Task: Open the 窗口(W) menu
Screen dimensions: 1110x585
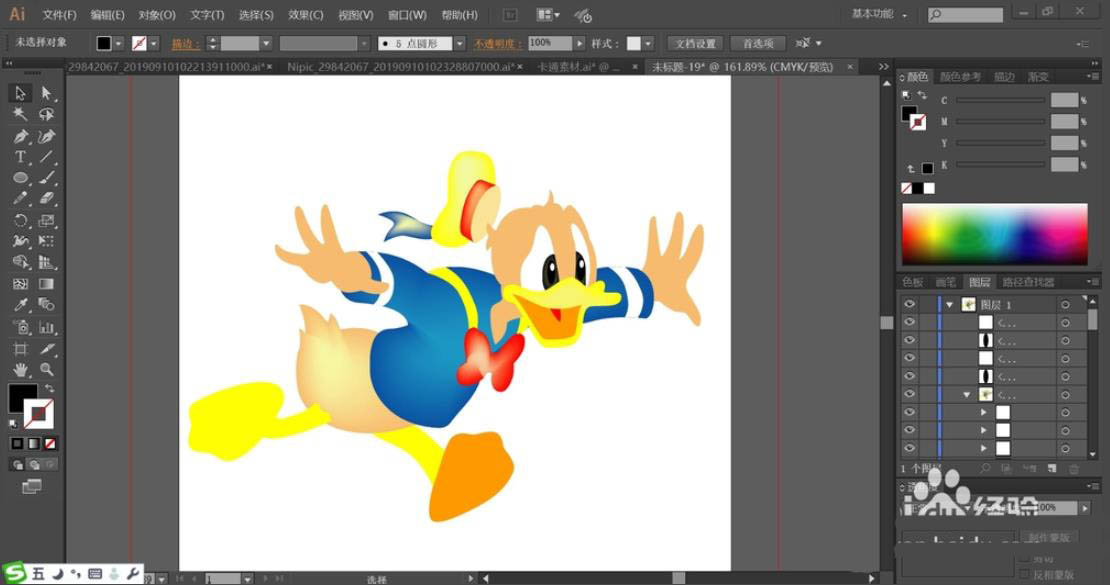Action: click(x=407, y=15)
